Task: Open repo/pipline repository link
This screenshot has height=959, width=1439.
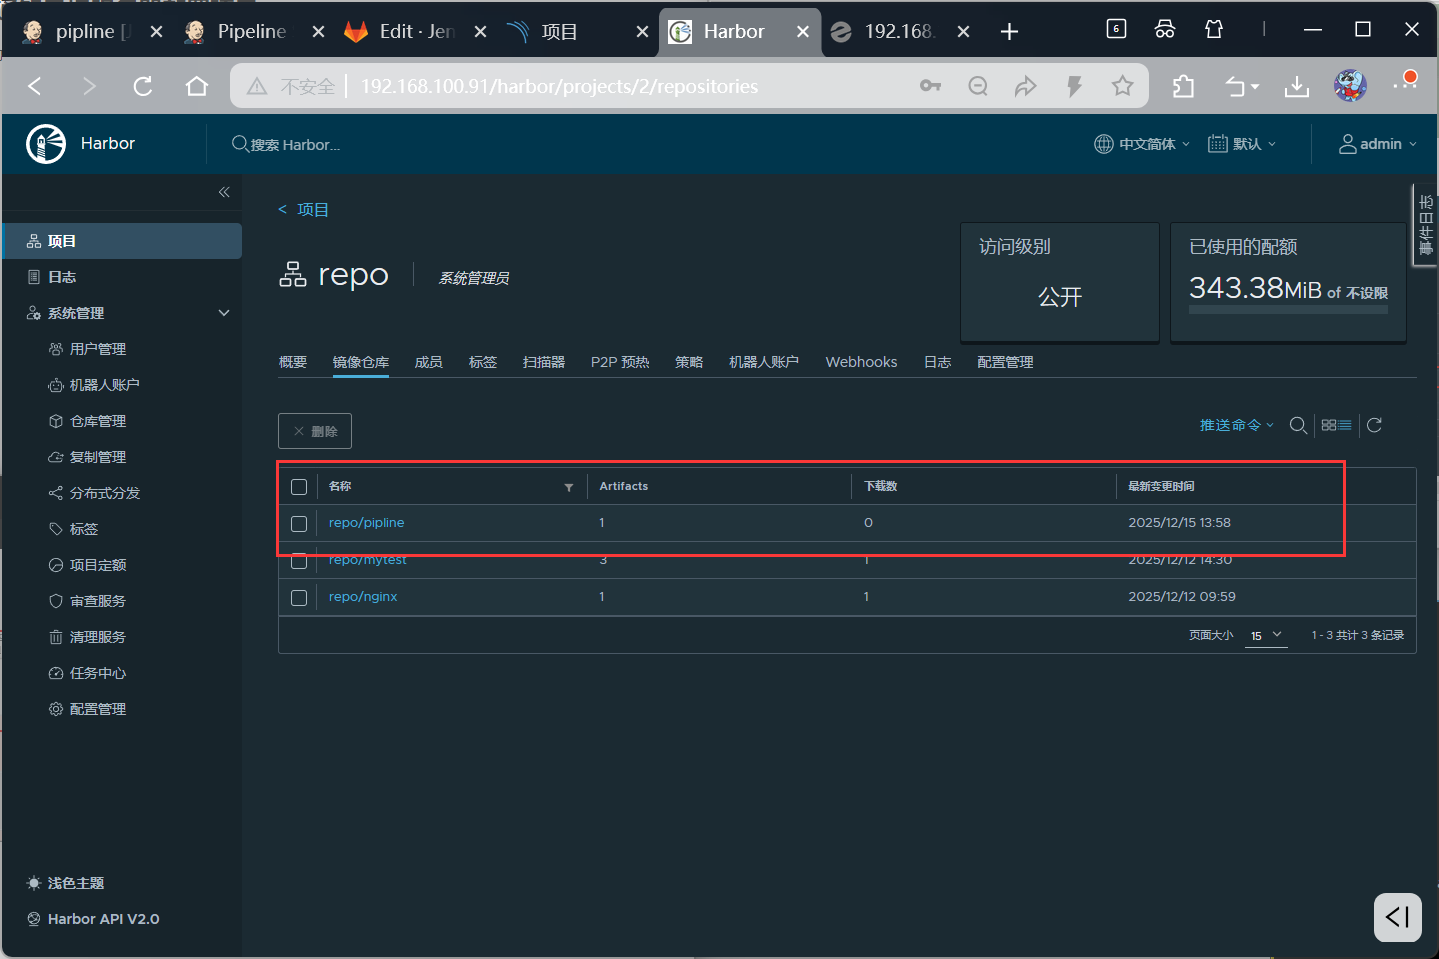Action: click(367, 523)
